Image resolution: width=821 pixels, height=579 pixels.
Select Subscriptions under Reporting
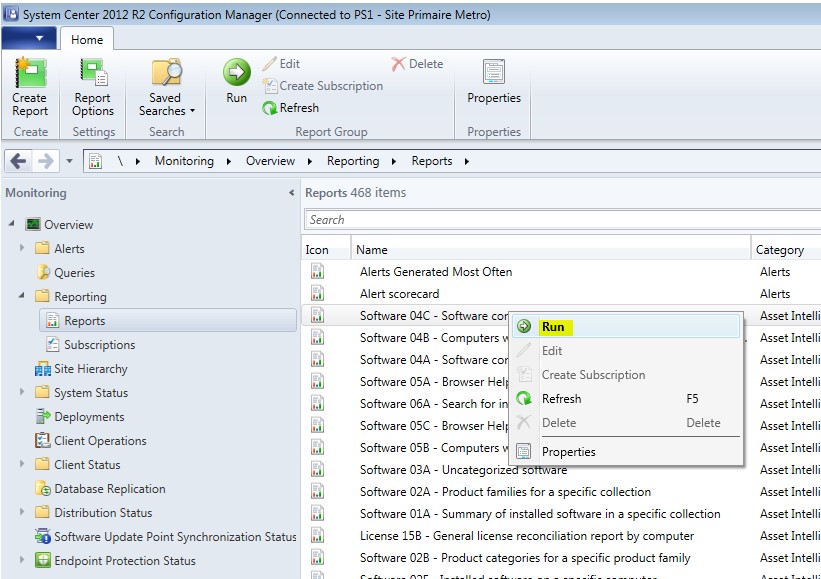(x=99, y=345)
